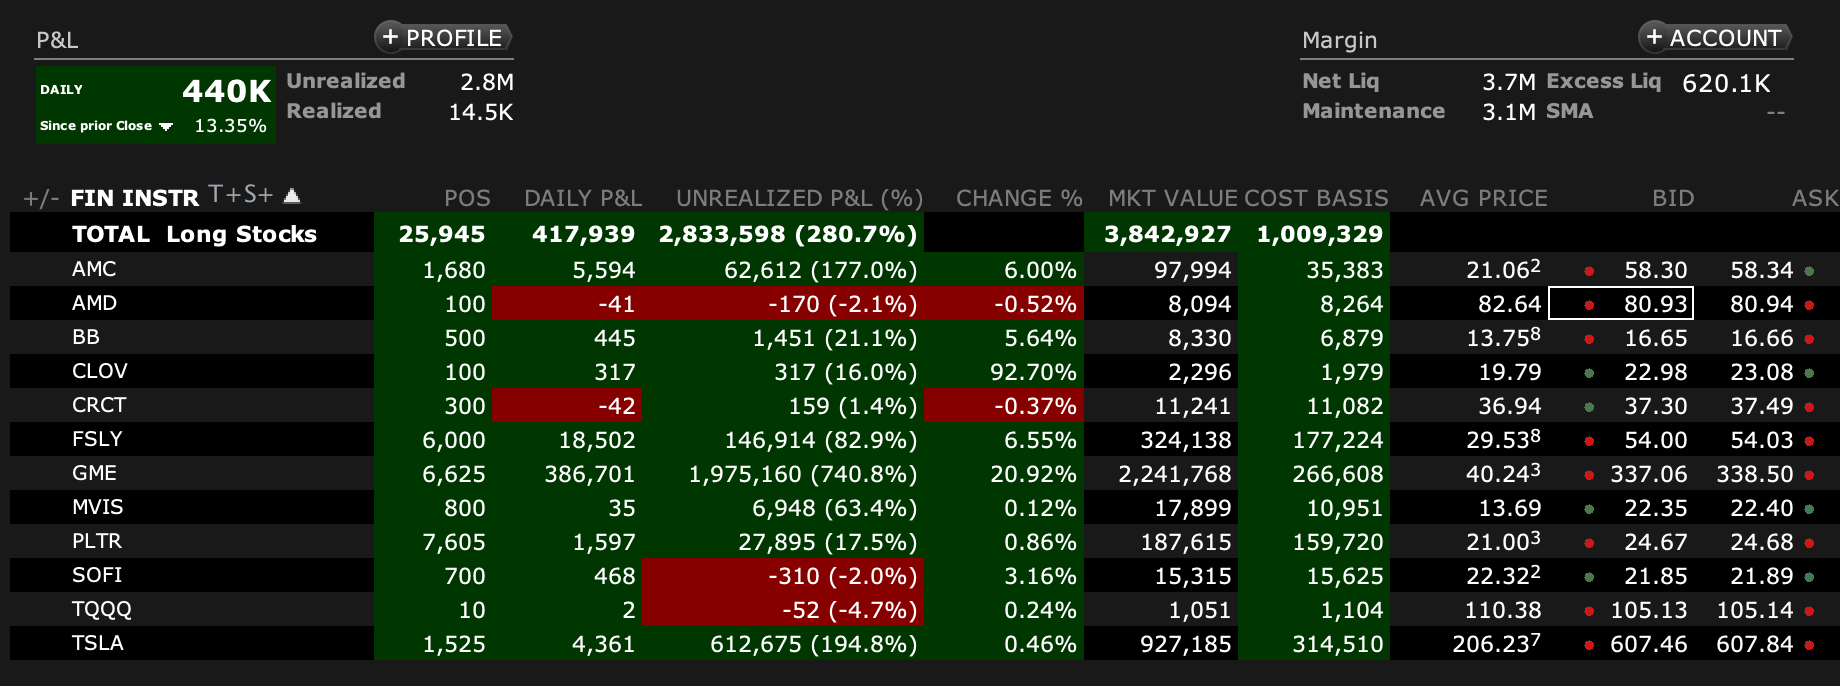Click the red dot before AMD bid
This screenshot has width=1840, height=686.
[x=1589, y=305]
